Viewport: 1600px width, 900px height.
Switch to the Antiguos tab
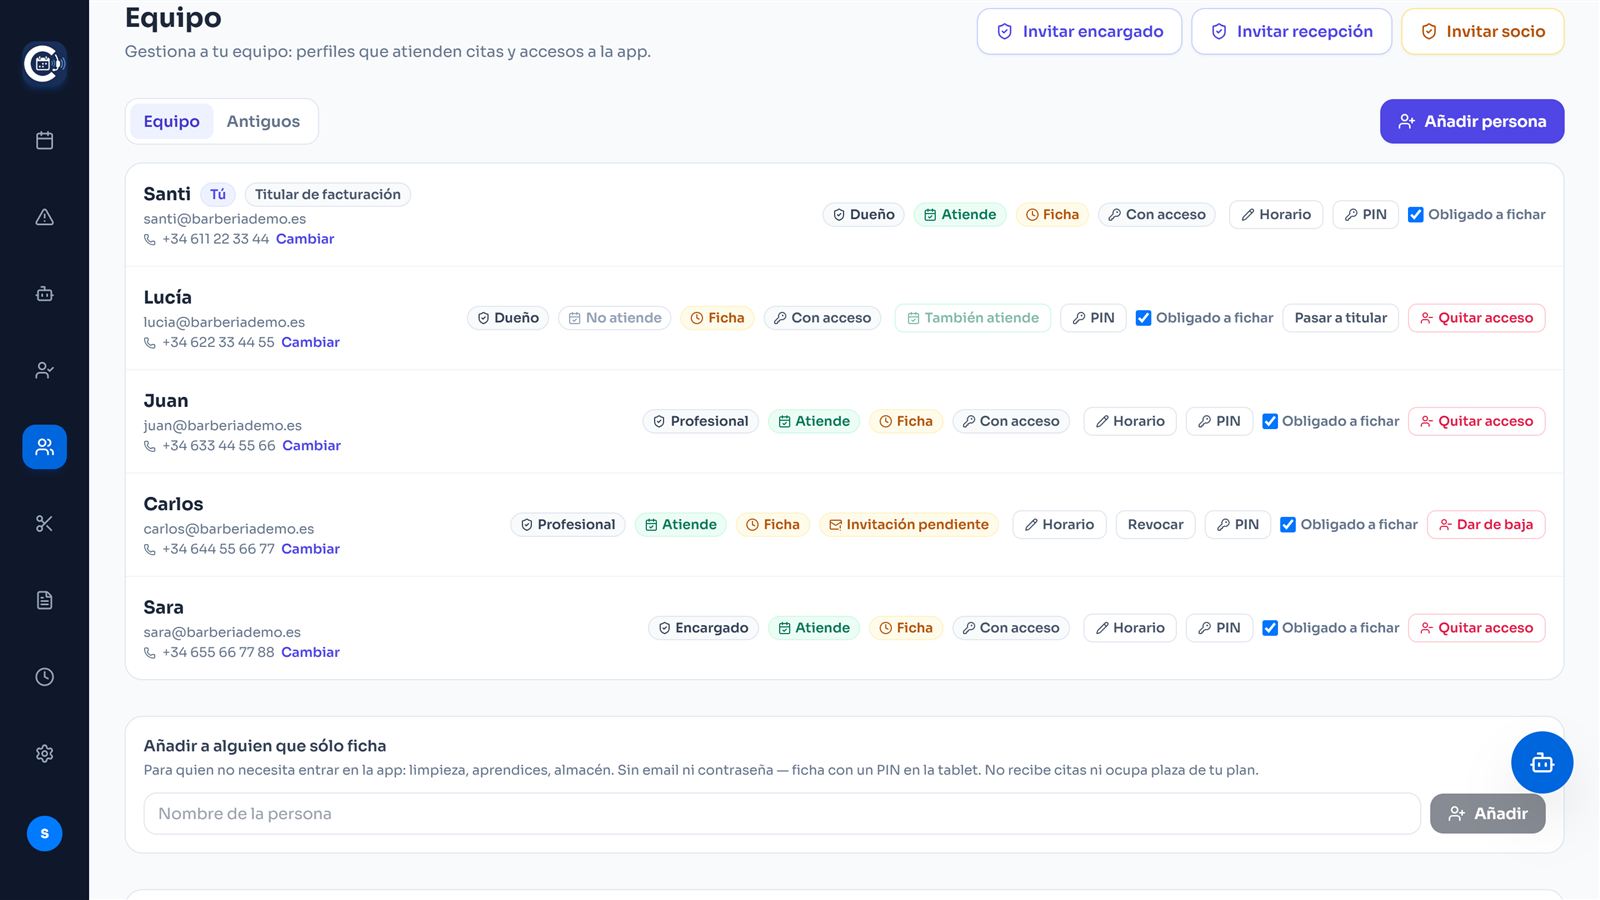click(263, 121)
